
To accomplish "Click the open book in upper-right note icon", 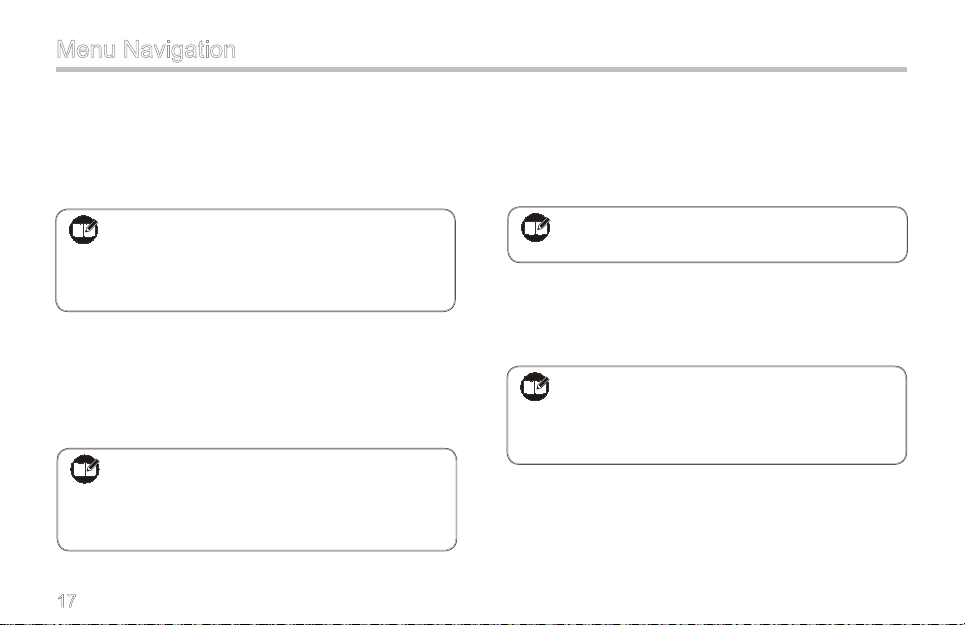I will click(533, 228).
